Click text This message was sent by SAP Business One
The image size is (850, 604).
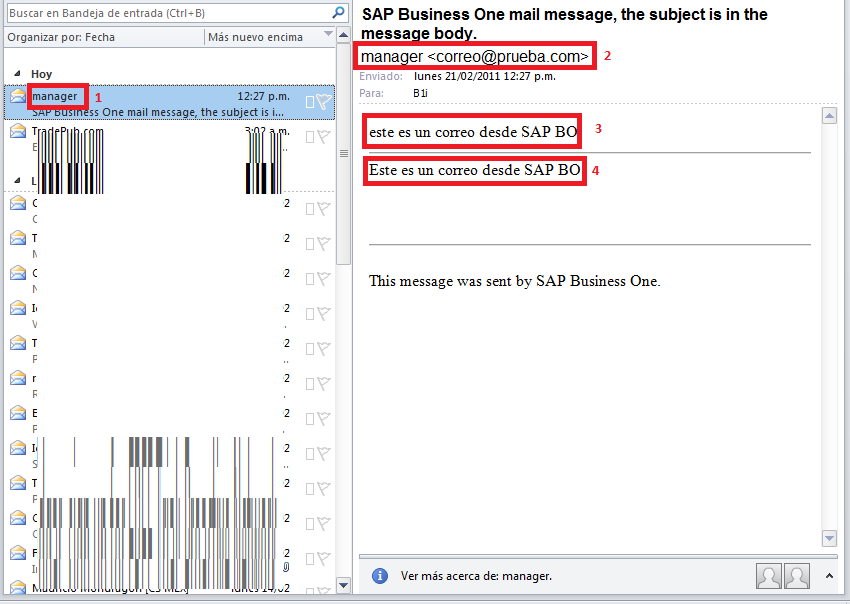pyautogui.click(x=514, y=281)
